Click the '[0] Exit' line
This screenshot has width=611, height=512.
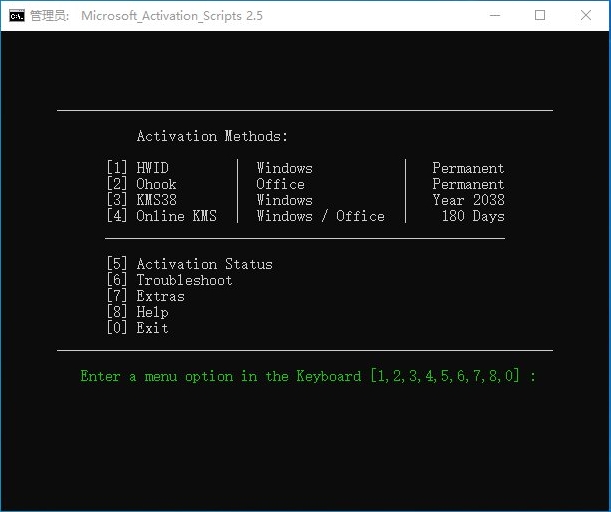click(x=138, y=328)
